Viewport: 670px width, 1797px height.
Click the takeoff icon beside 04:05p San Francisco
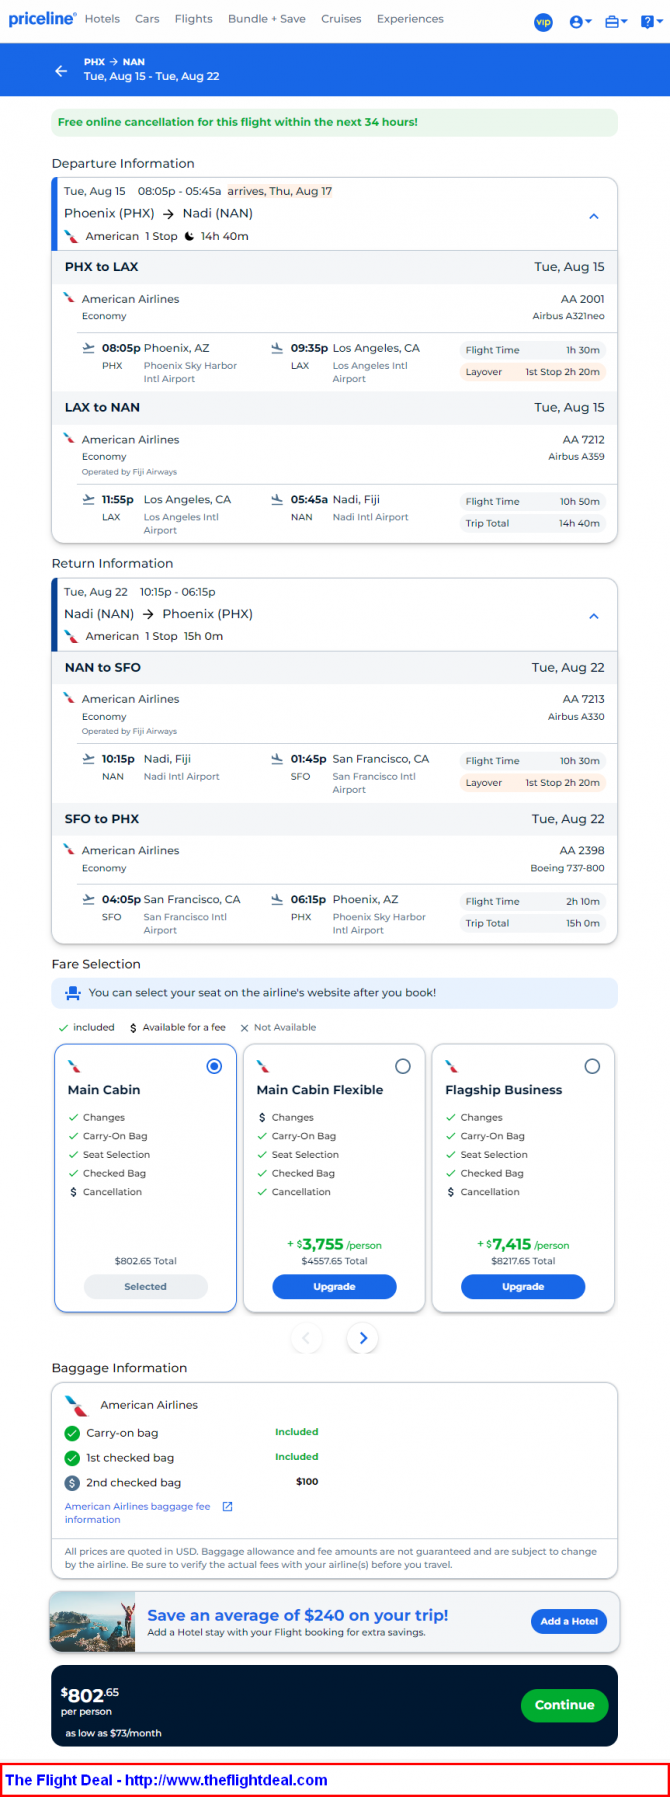pos(89,899)
